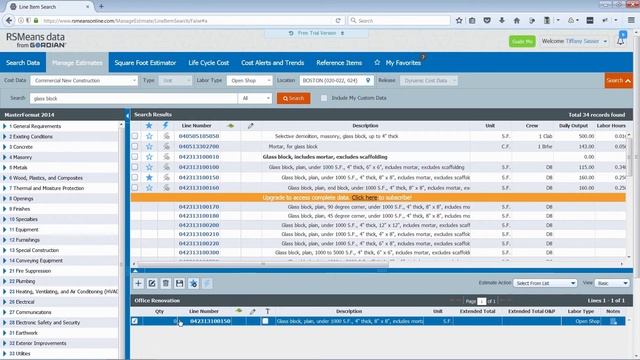The width and height of the screenshot is (640, 360).
Task: Click the 'Click here' subscribe link
Action: (364, 198)
